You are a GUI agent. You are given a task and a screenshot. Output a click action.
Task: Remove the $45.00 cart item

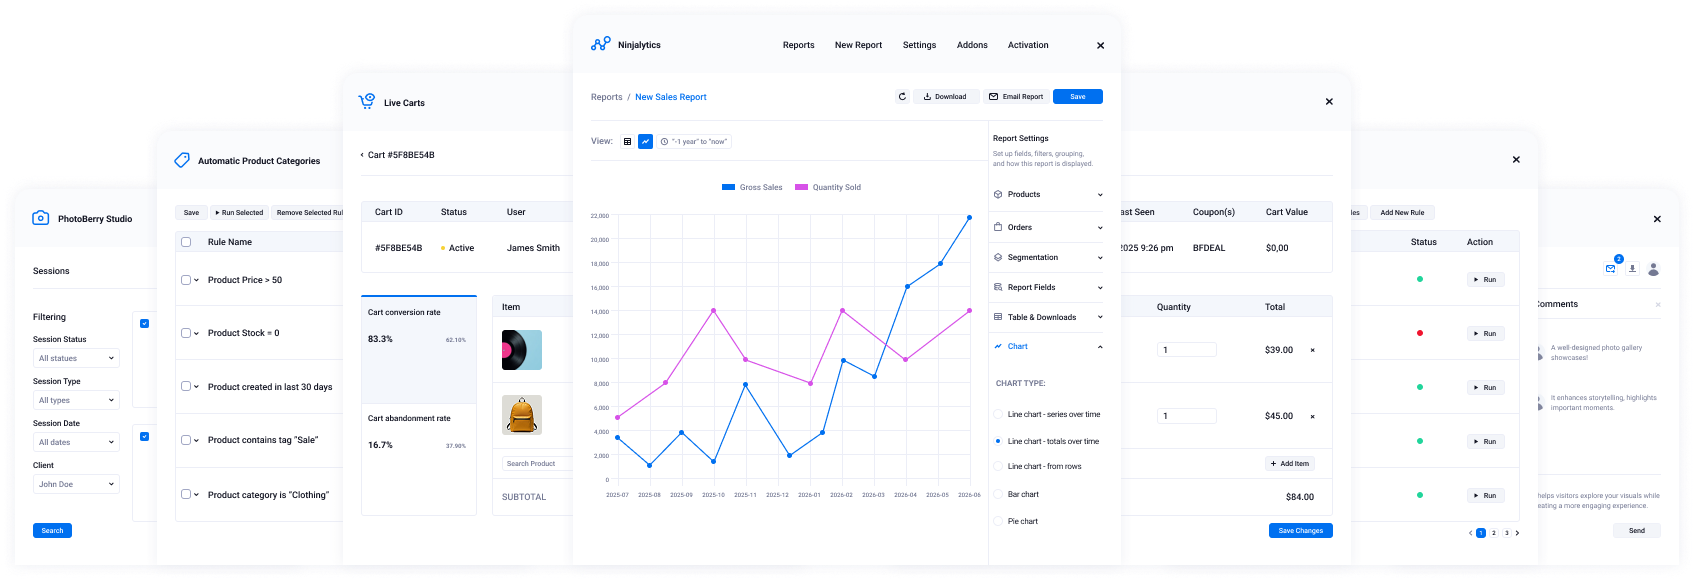(x=1313, y=416)
